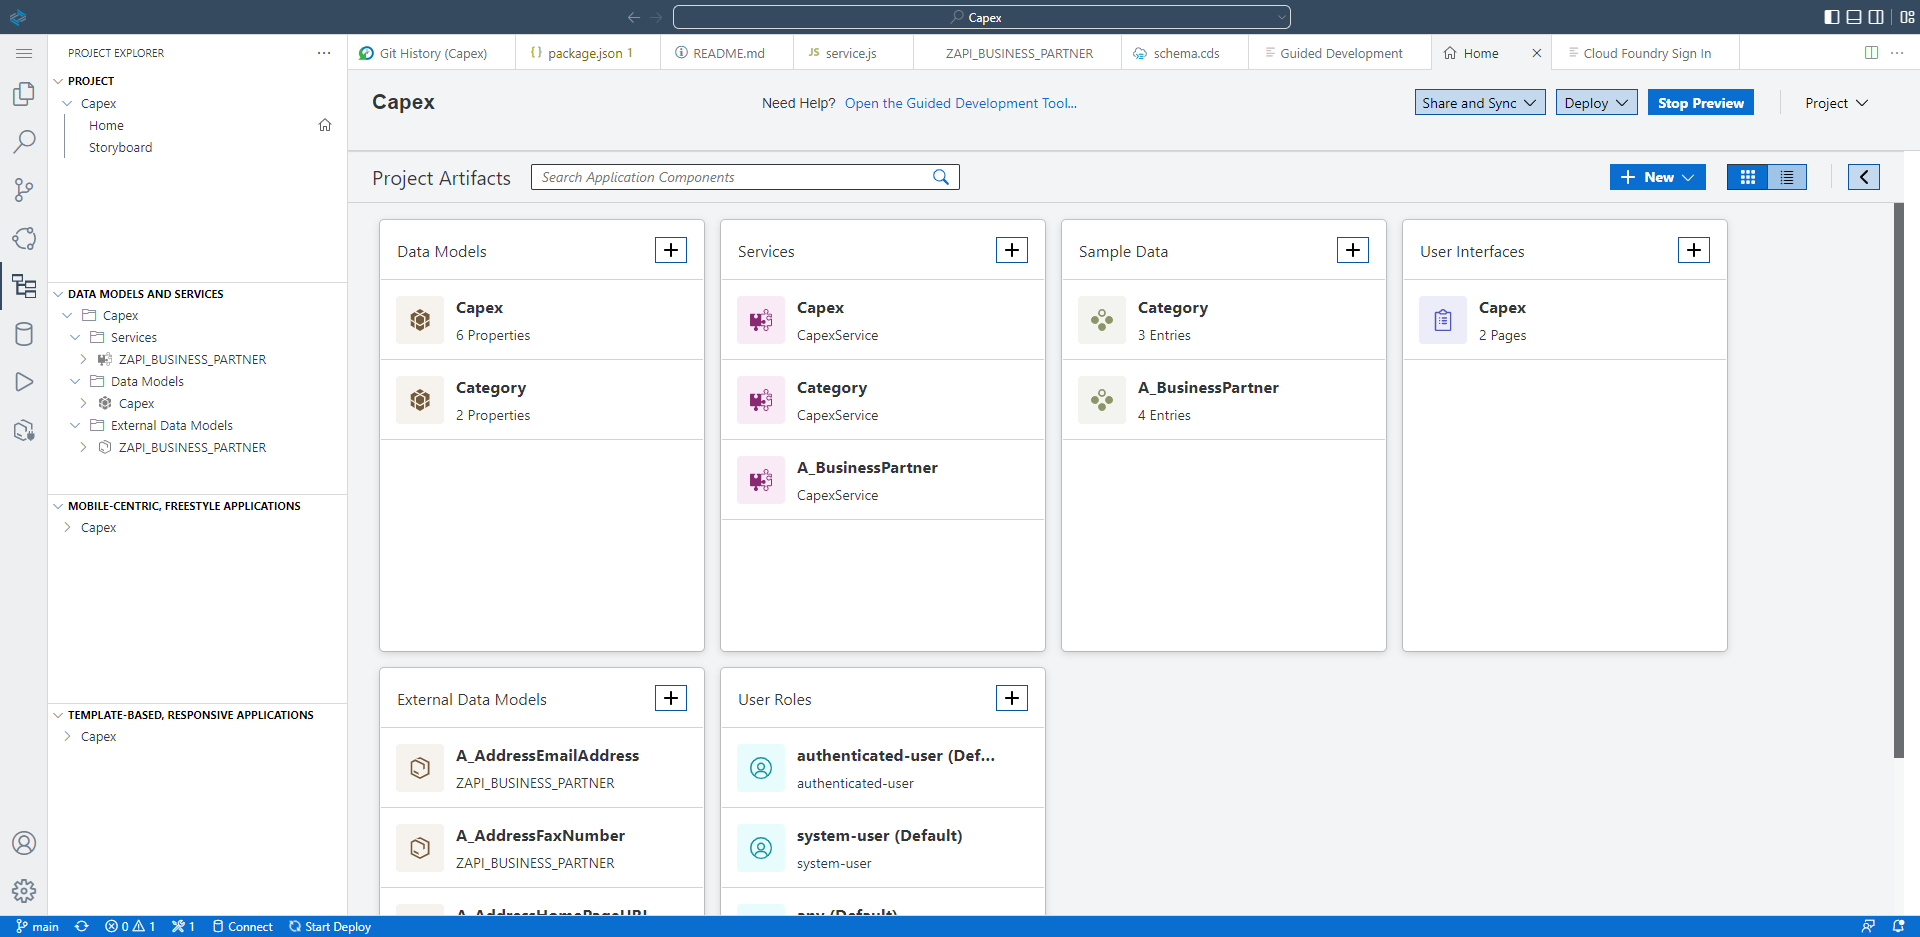This screenshot has height=937, width=1920.
Task: Add a new Service using the plus icon
Action: [1011, 249]
